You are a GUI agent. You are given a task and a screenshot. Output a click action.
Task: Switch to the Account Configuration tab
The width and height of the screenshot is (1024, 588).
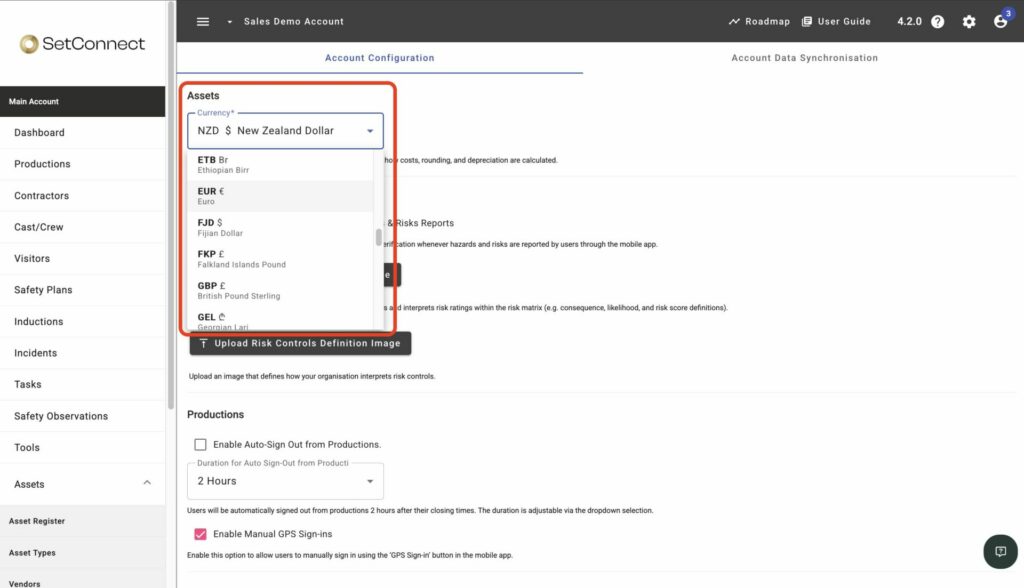(x=379, y=58)
